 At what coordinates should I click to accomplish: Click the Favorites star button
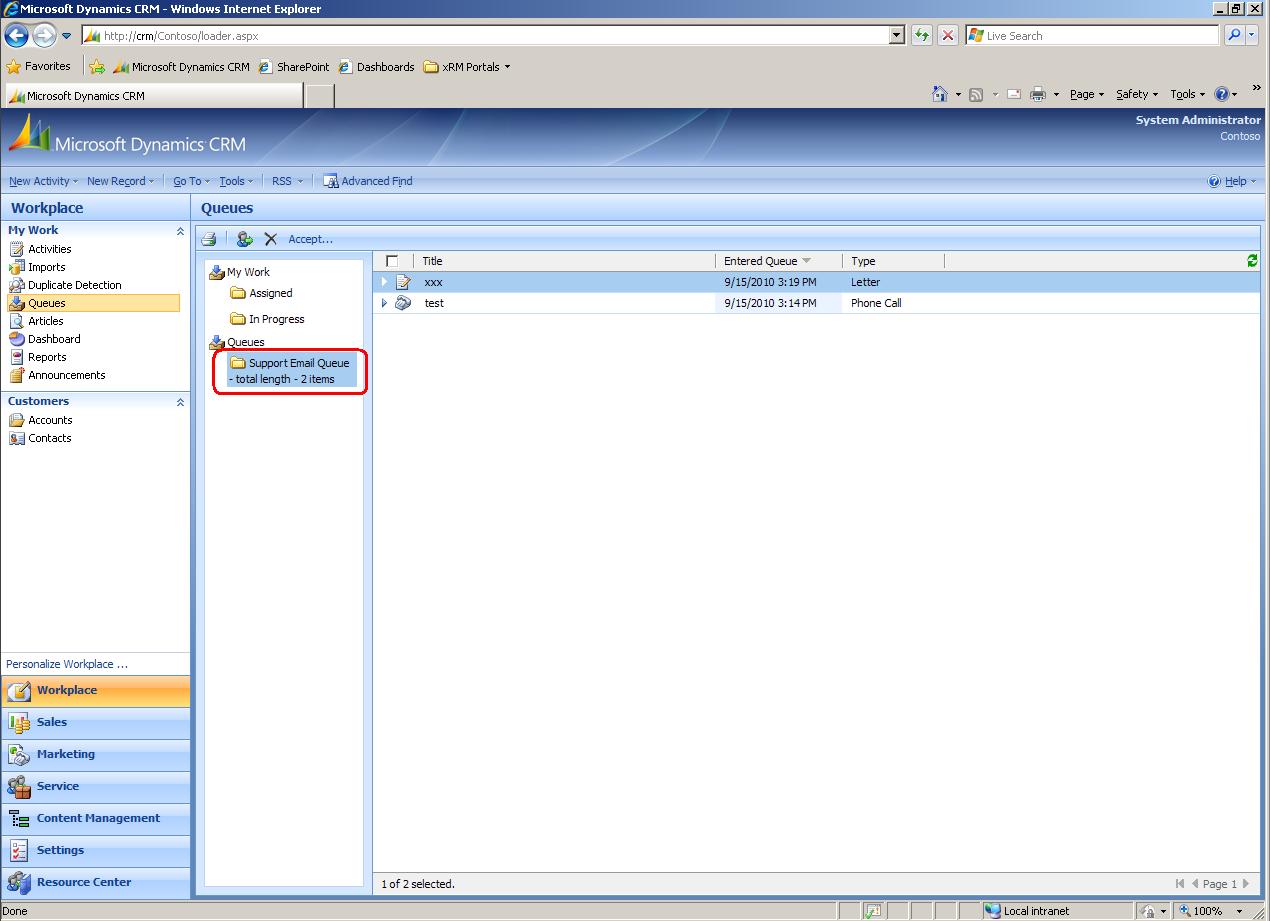click(39, 67)
